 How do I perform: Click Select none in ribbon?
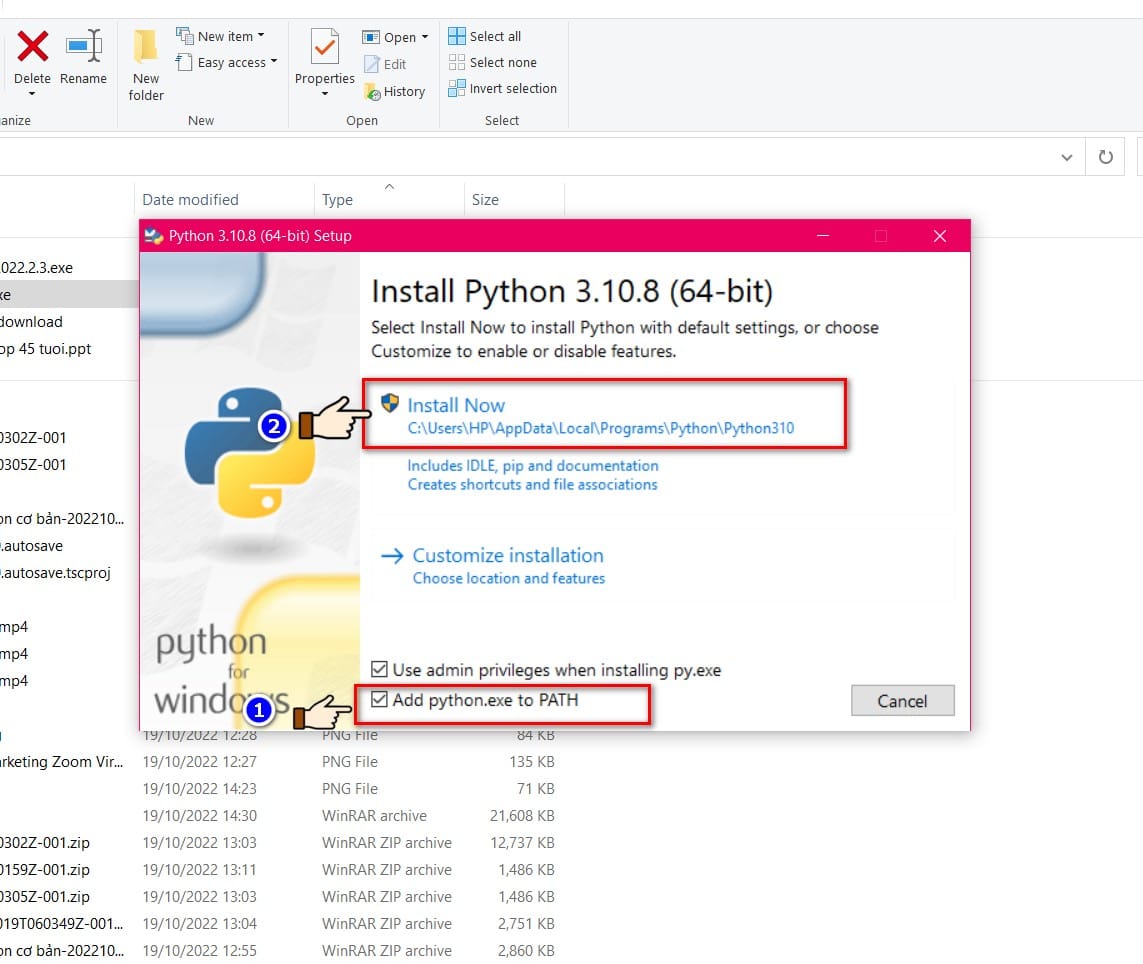[x=493, y=62]
